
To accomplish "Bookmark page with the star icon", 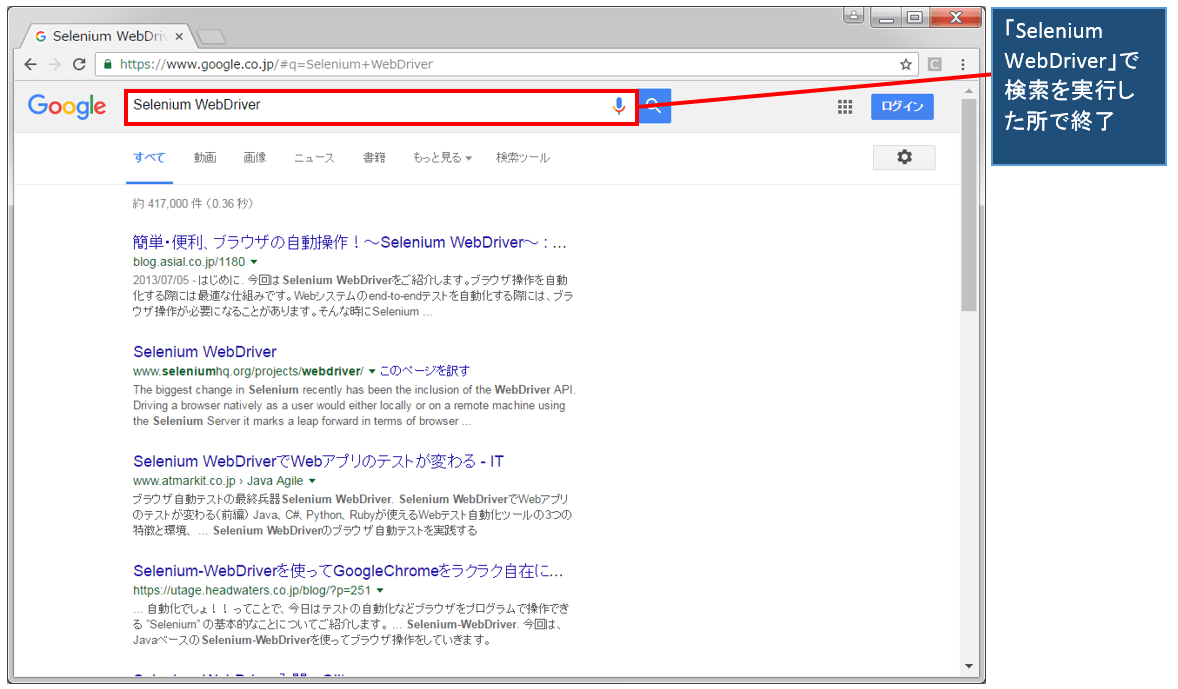I will pos(906,65).
